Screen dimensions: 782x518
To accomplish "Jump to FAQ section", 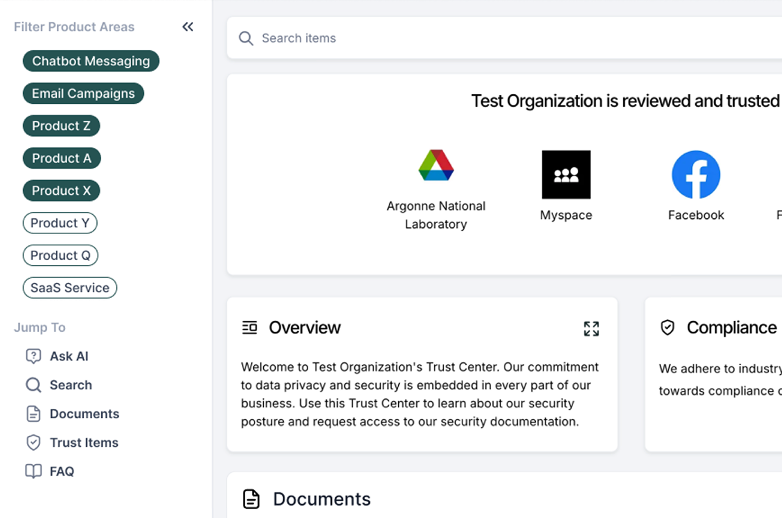I will (x=62, y=471).
